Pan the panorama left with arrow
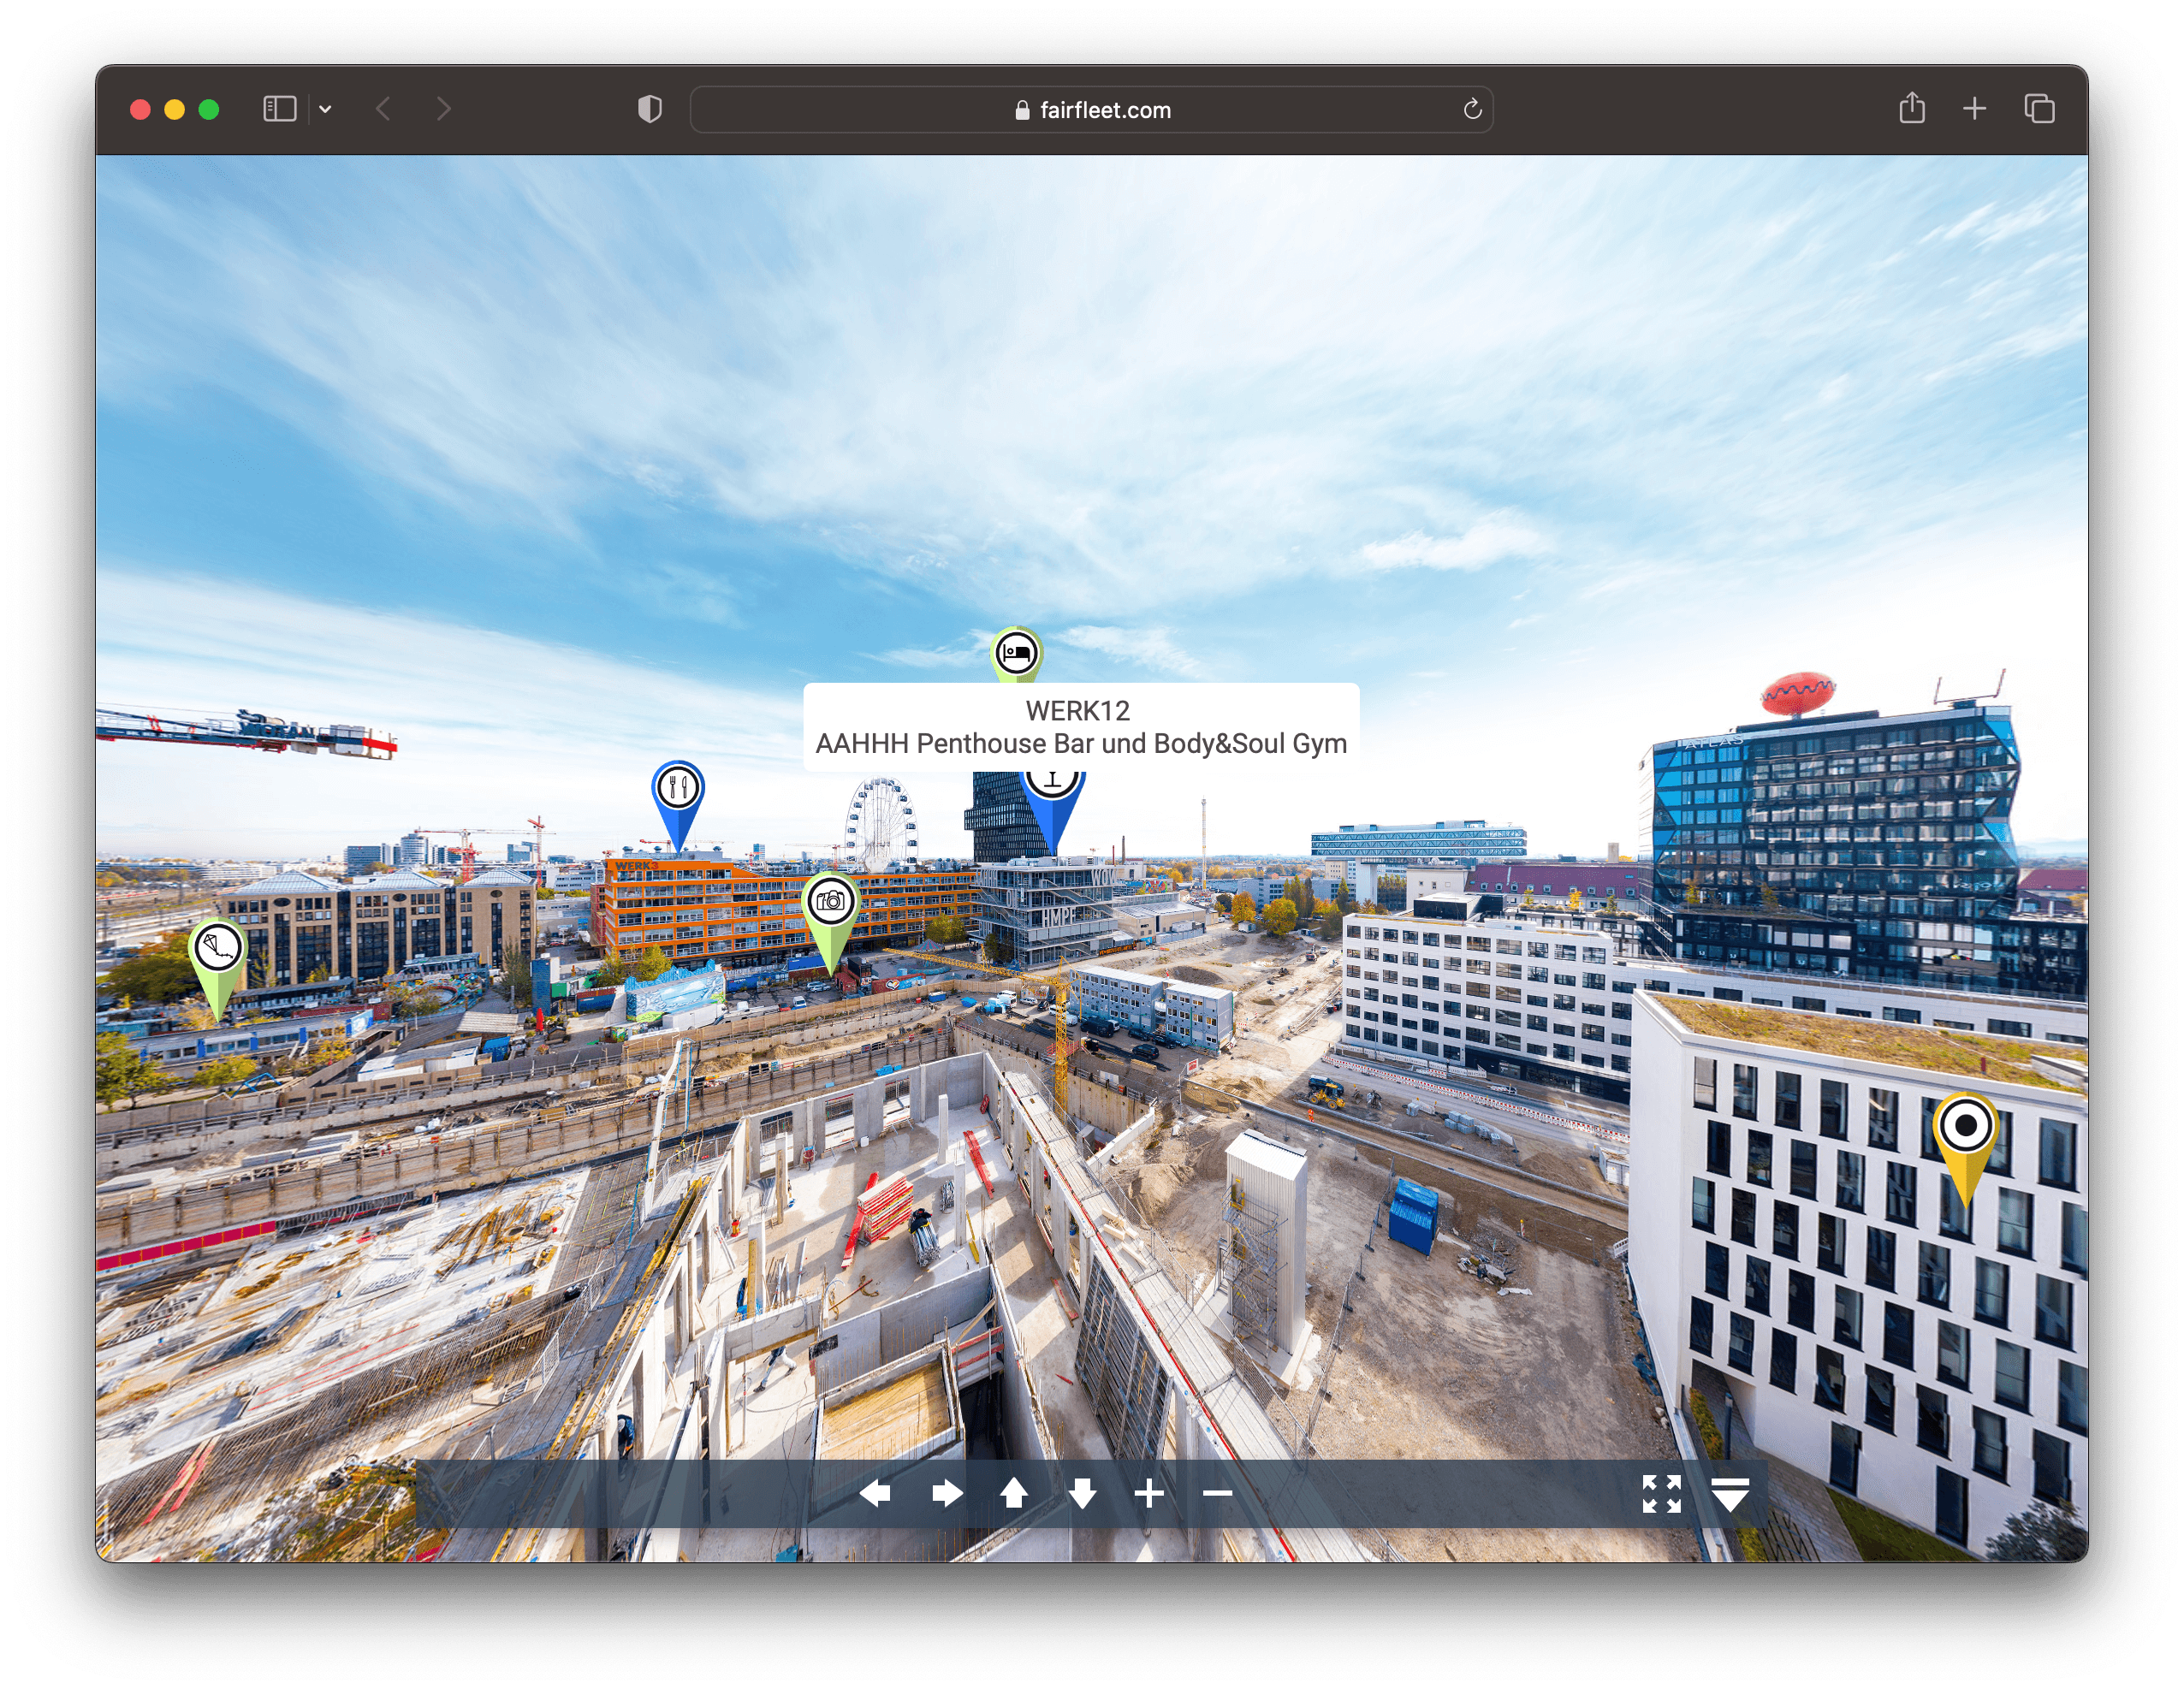Screen dimensions: 2184x1689 pos(874,1494)
